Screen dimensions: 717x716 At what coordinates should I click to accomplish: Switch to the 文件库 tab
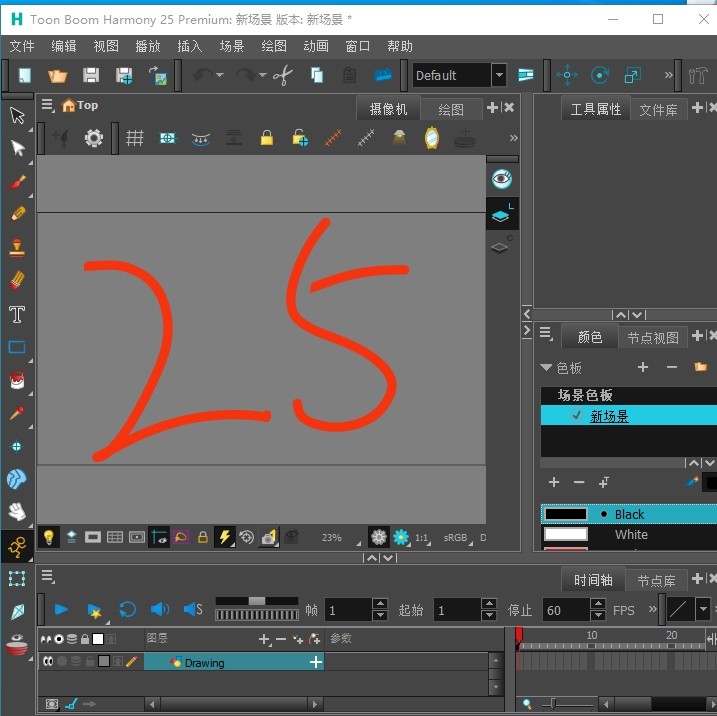point(658,109)
